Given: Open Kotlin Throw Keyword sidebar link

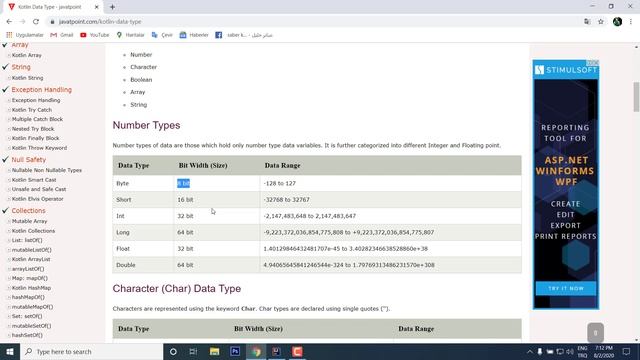Looking at the screenshot, I should tap(39, 148).
